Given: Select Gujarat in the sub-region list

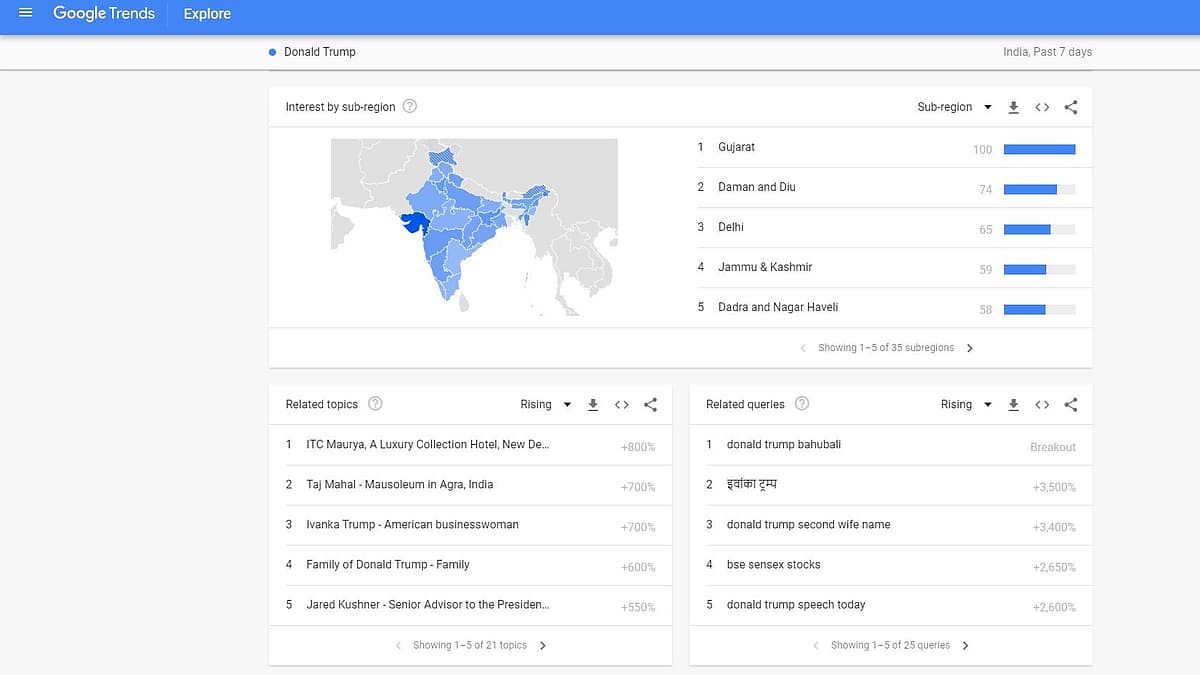Looking at the screenshot, I should pos(736,147).
